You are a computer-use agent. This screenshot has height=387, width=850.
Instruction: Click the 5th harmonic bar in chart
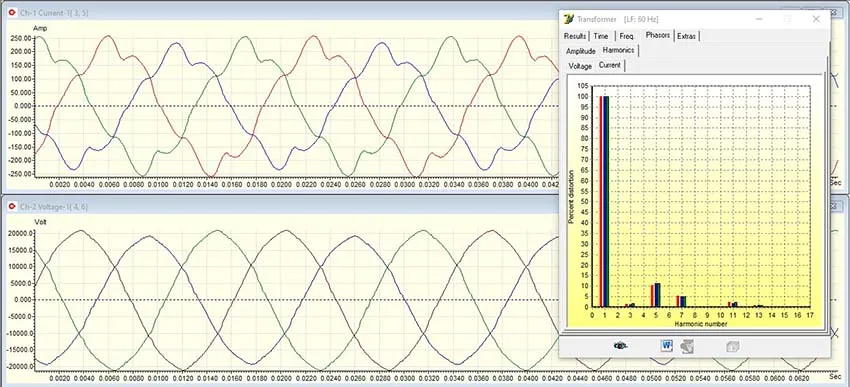(655, 295)
